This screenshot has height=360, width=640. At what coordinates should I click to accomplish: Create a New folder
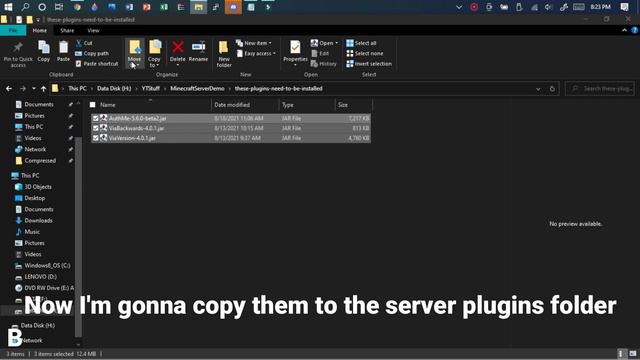224,54
